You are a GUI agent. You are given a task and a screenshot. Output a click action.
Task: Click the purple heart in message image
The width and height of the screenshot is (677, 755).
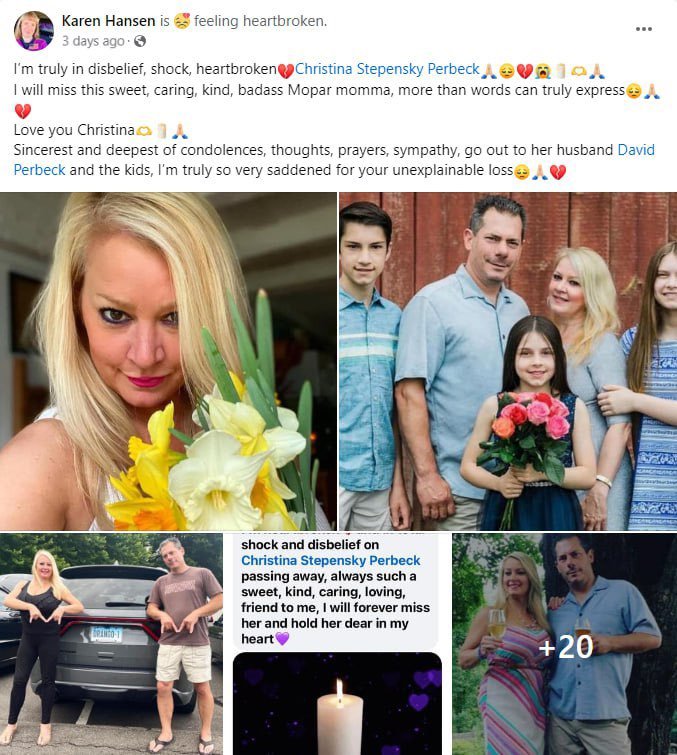pyautogui.click(x=282, y=639)
